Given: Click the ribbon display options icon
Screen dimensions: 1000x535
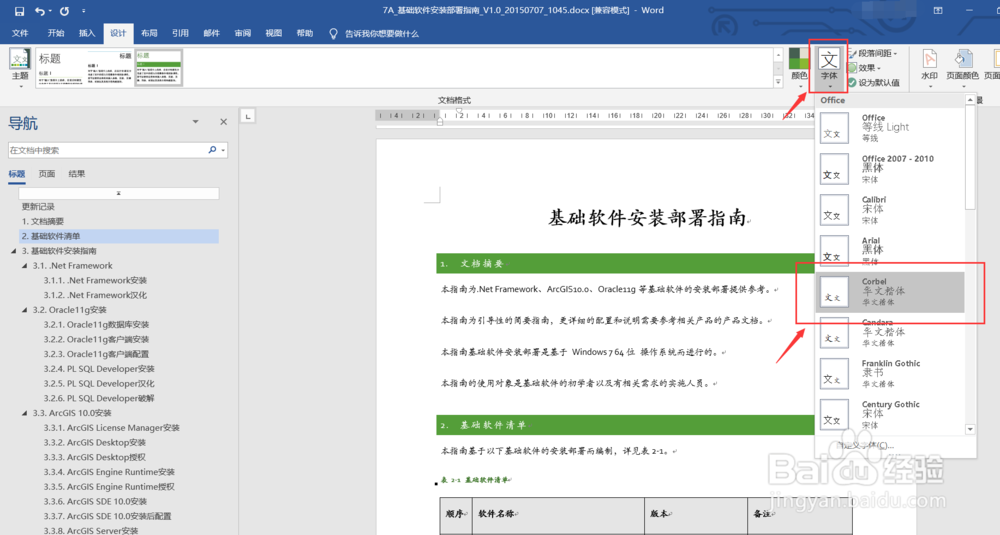Looking at the screenshot, I should [x=938, y=10].
